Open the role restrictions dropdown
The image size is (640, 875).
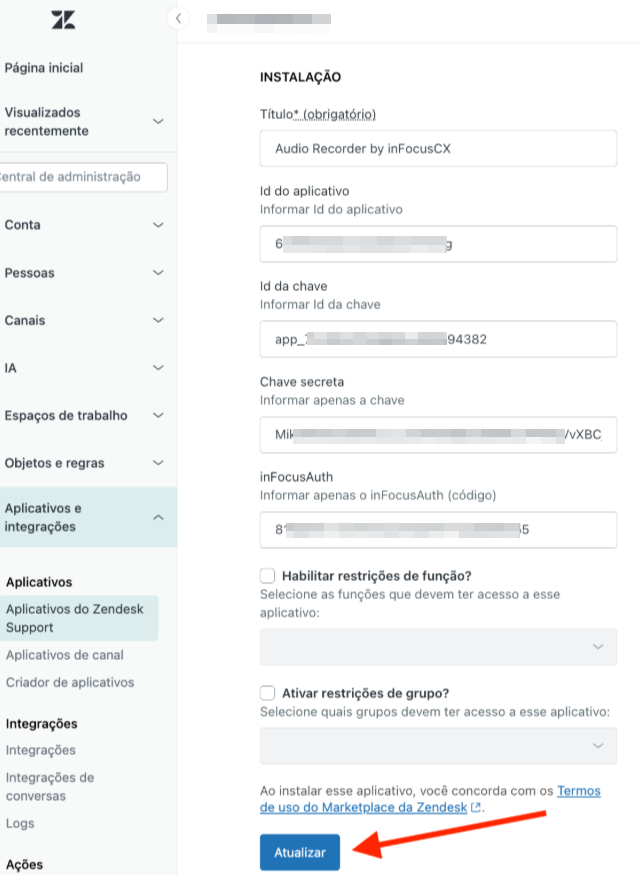coord(438,647)
